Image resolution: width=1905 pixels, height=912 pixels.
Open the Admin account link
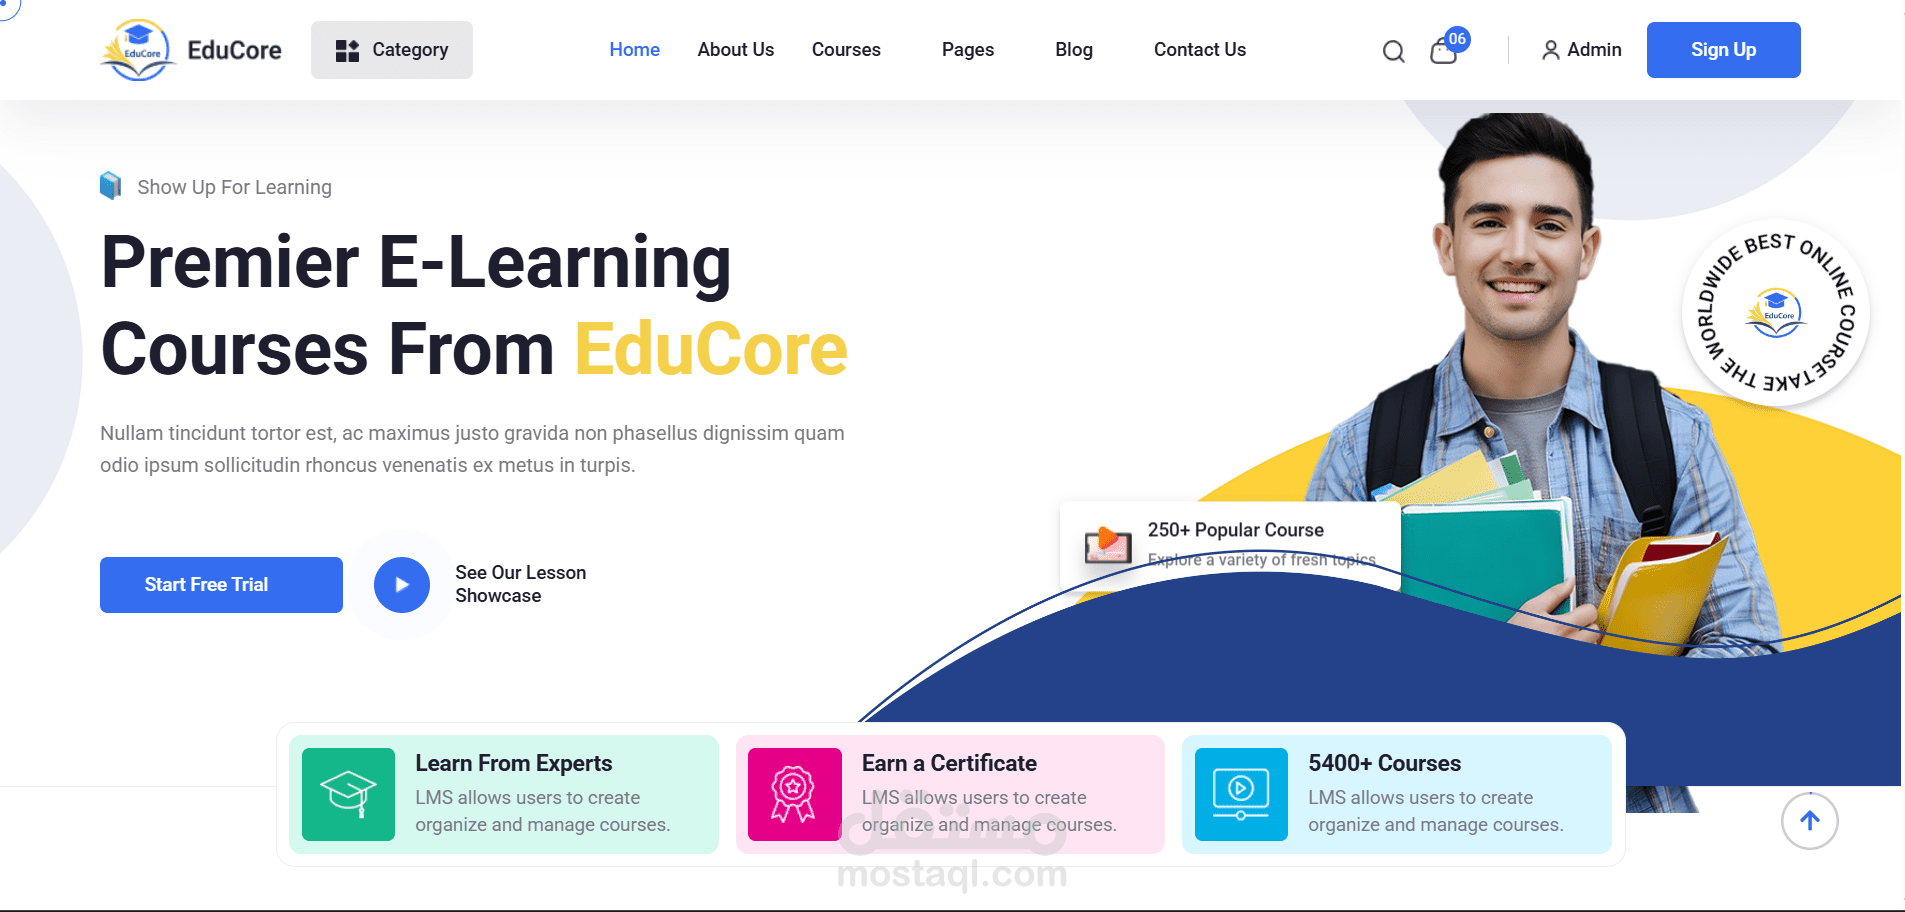point(1581,50)
